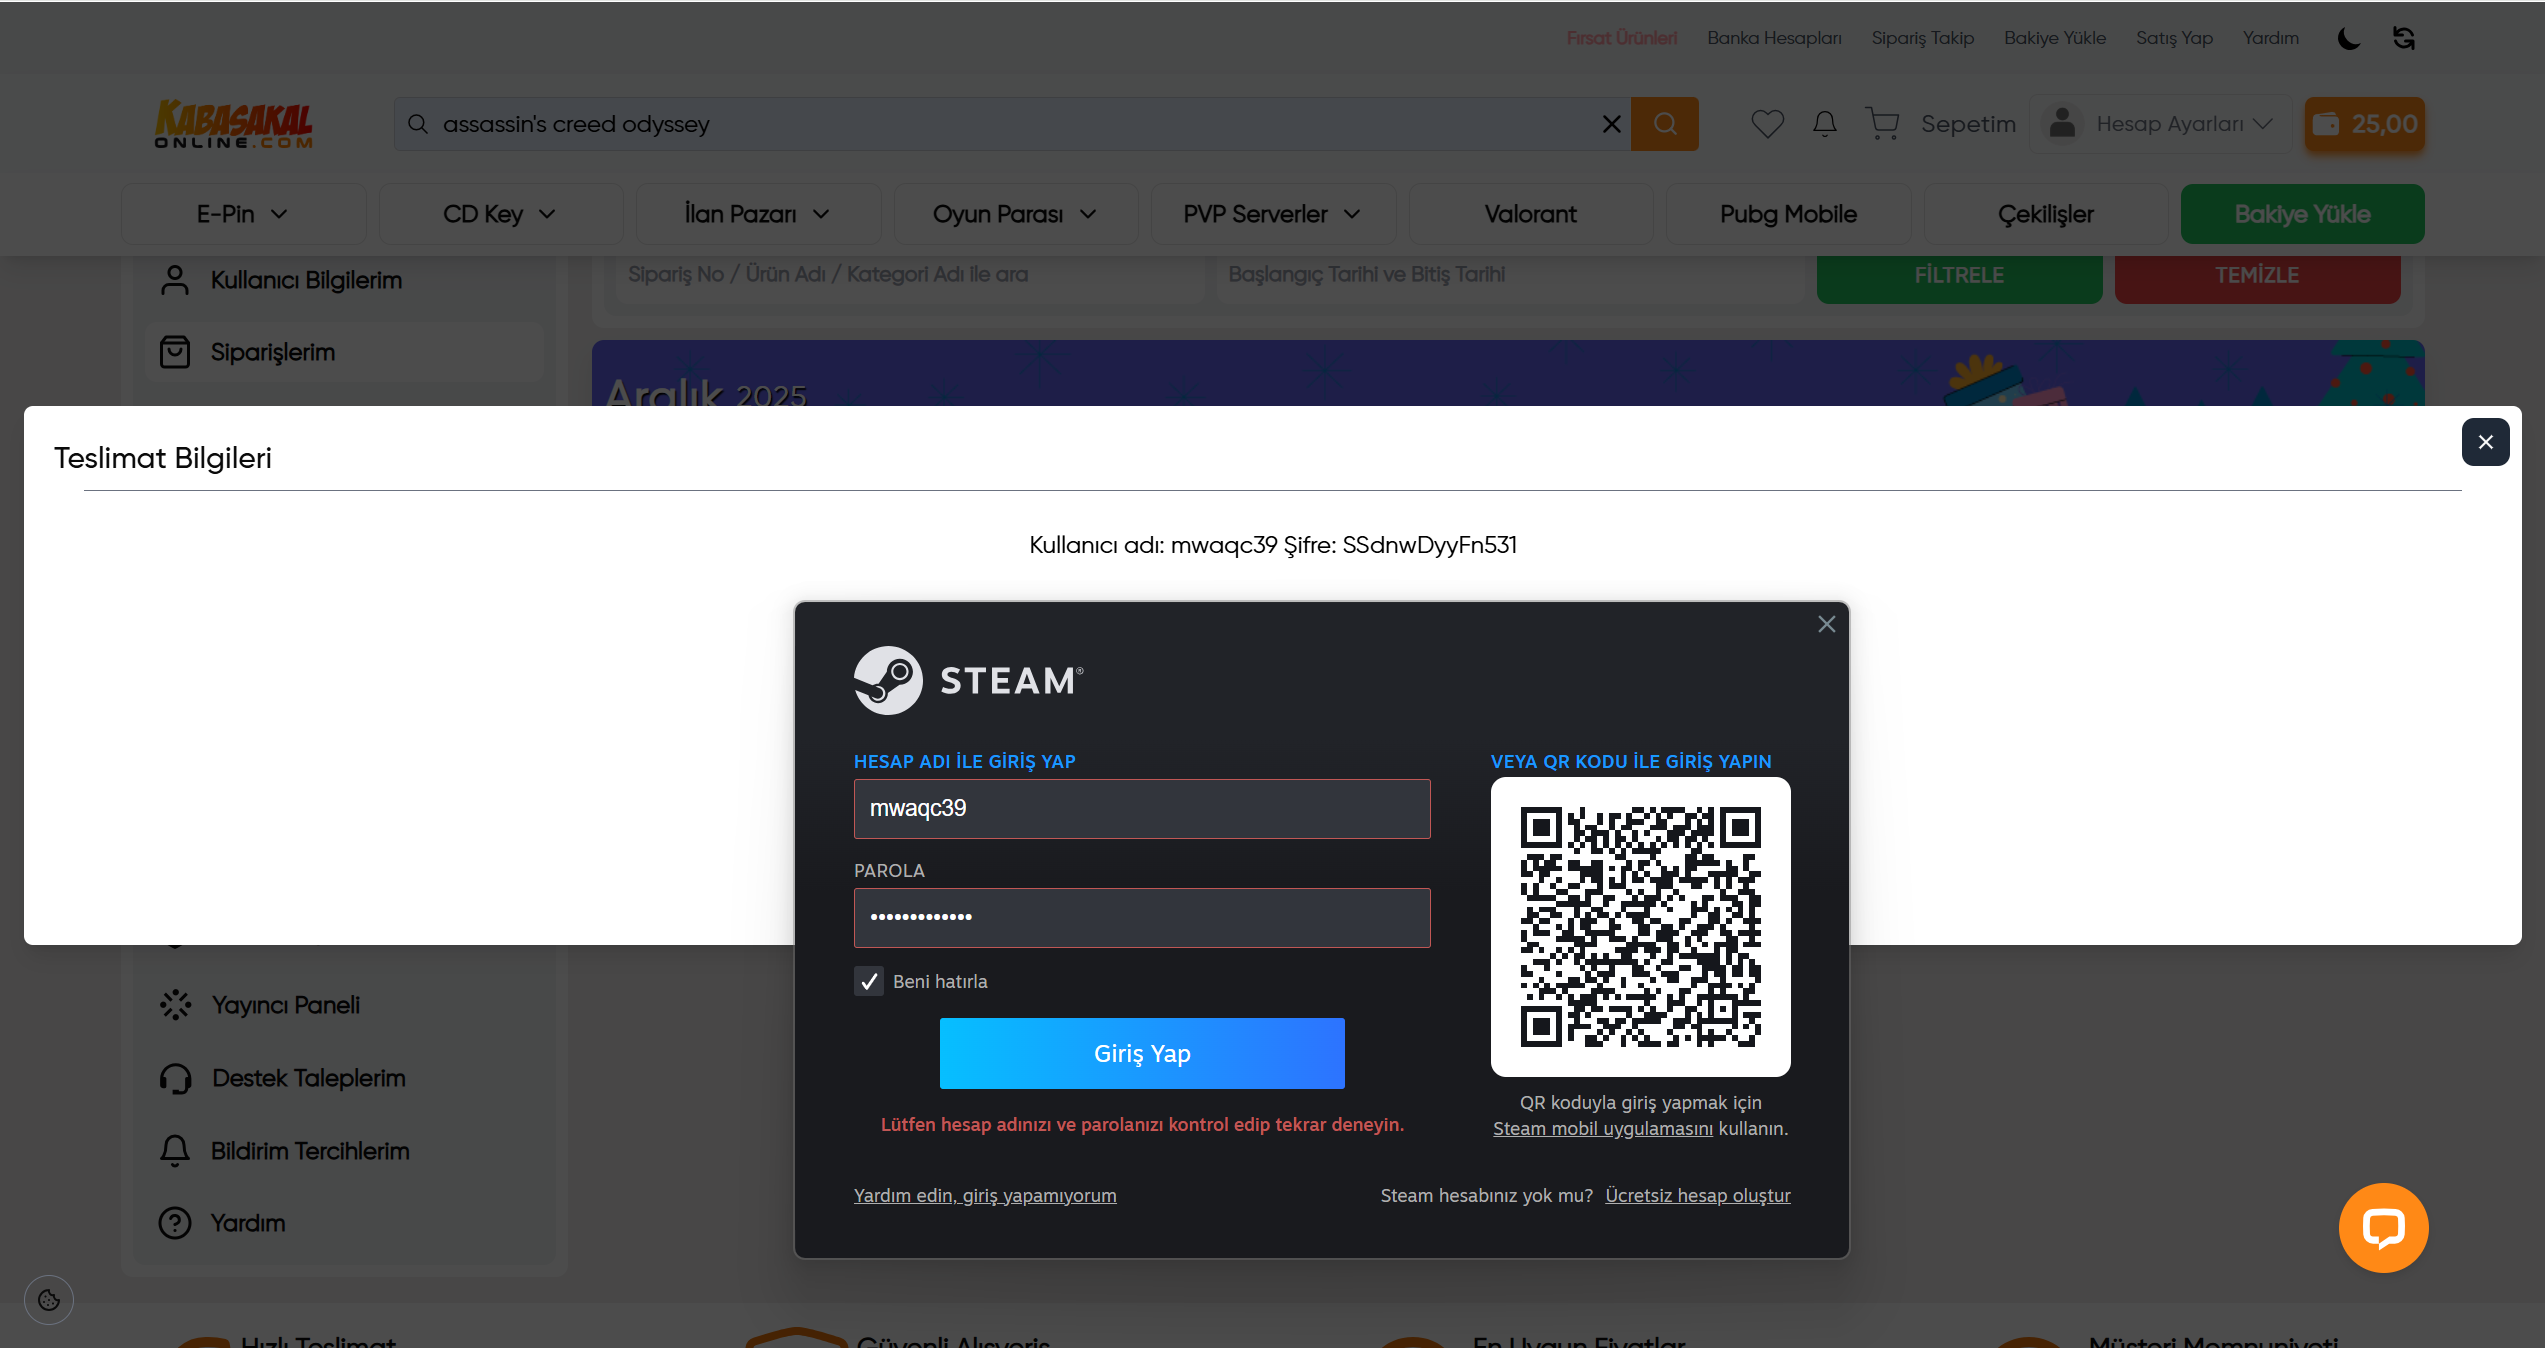Close the Steam login popup
Screen dimensions: 2545x1348
coord(1827,625)
